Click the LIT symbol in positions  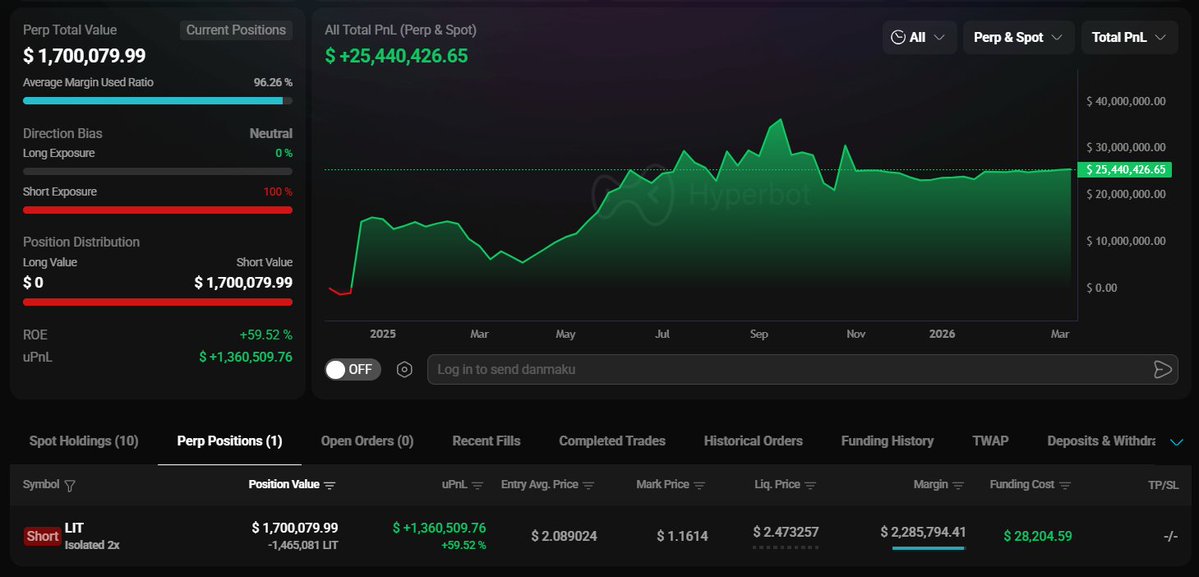pos(75,527)
